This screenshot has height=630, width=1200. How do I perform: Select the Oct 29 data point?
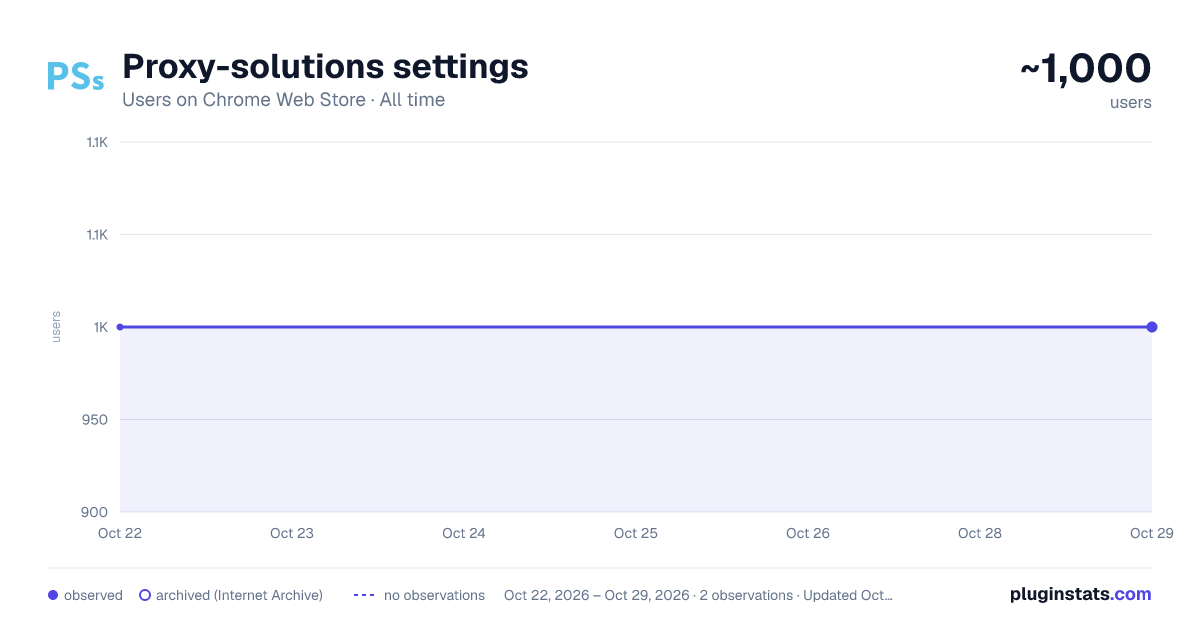click(1152, 327)
